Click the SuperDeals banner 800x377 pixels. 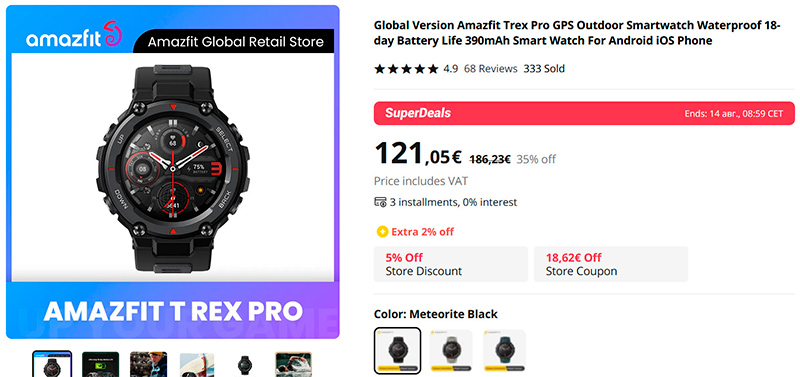[584, 113]
